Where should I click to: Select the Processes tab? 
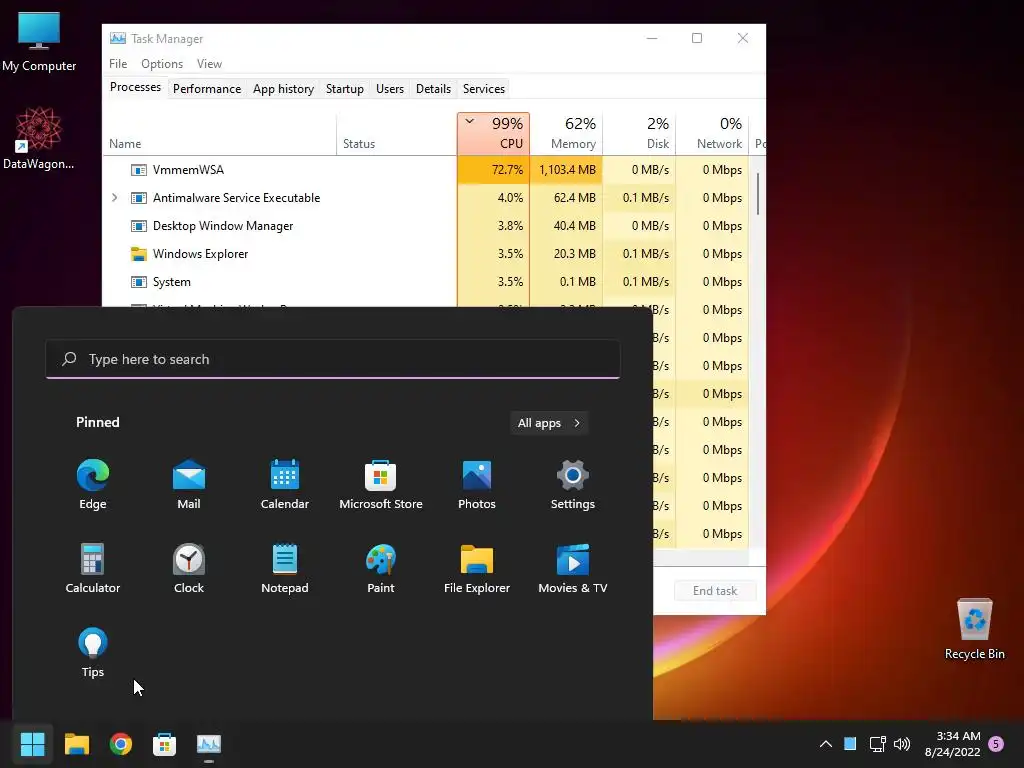(135, 88)
